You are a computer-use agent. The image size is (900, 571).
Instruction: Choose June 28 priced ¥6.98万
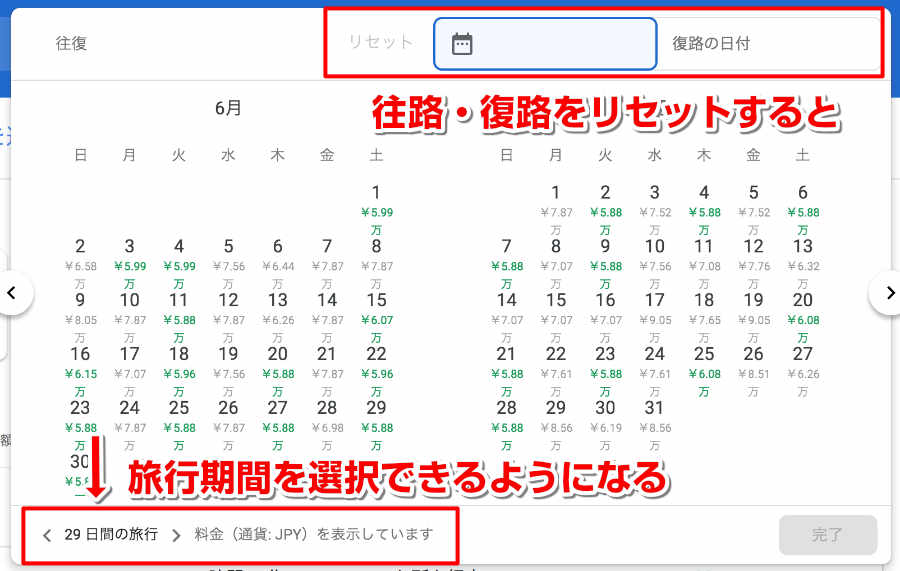coord(327,425)
